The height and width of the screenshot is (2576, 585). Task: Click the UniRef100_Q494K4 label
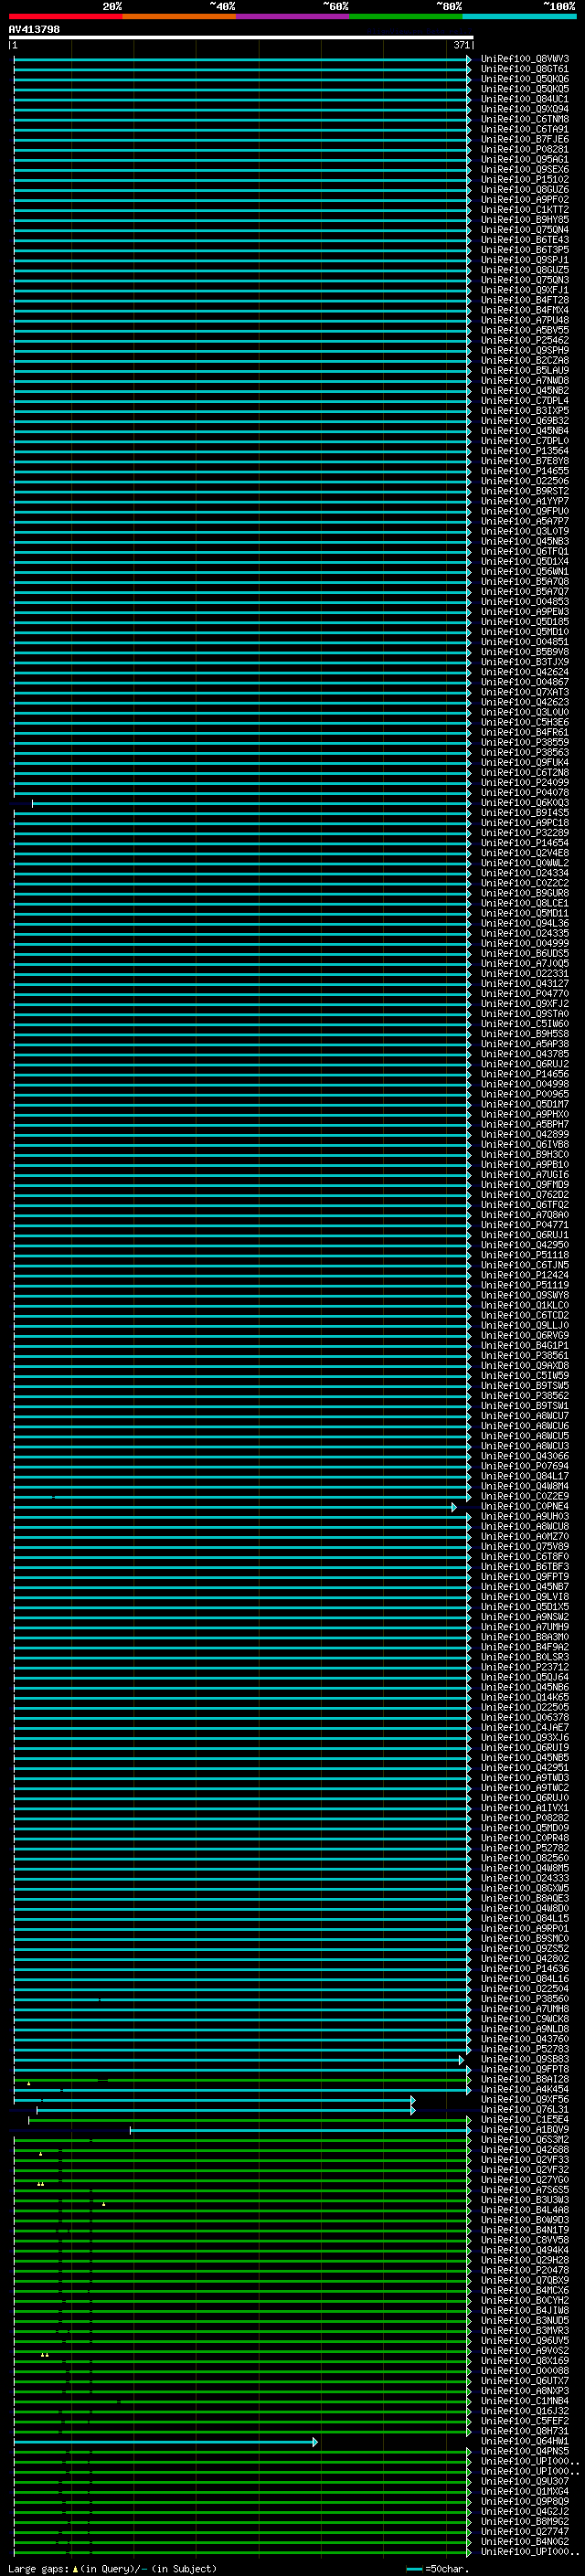click(525, 2250)
